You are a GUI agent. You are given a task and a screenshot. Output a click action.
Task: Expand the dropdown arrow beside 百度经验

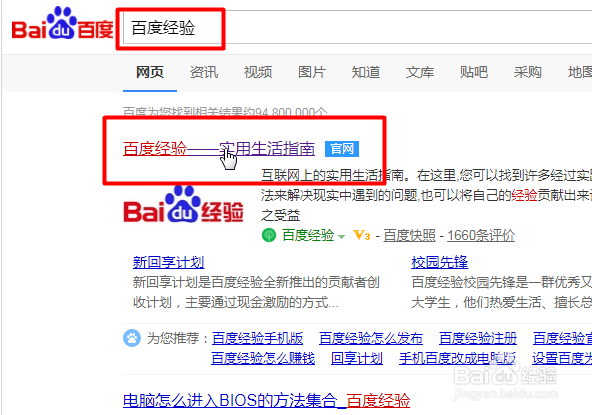341,237
